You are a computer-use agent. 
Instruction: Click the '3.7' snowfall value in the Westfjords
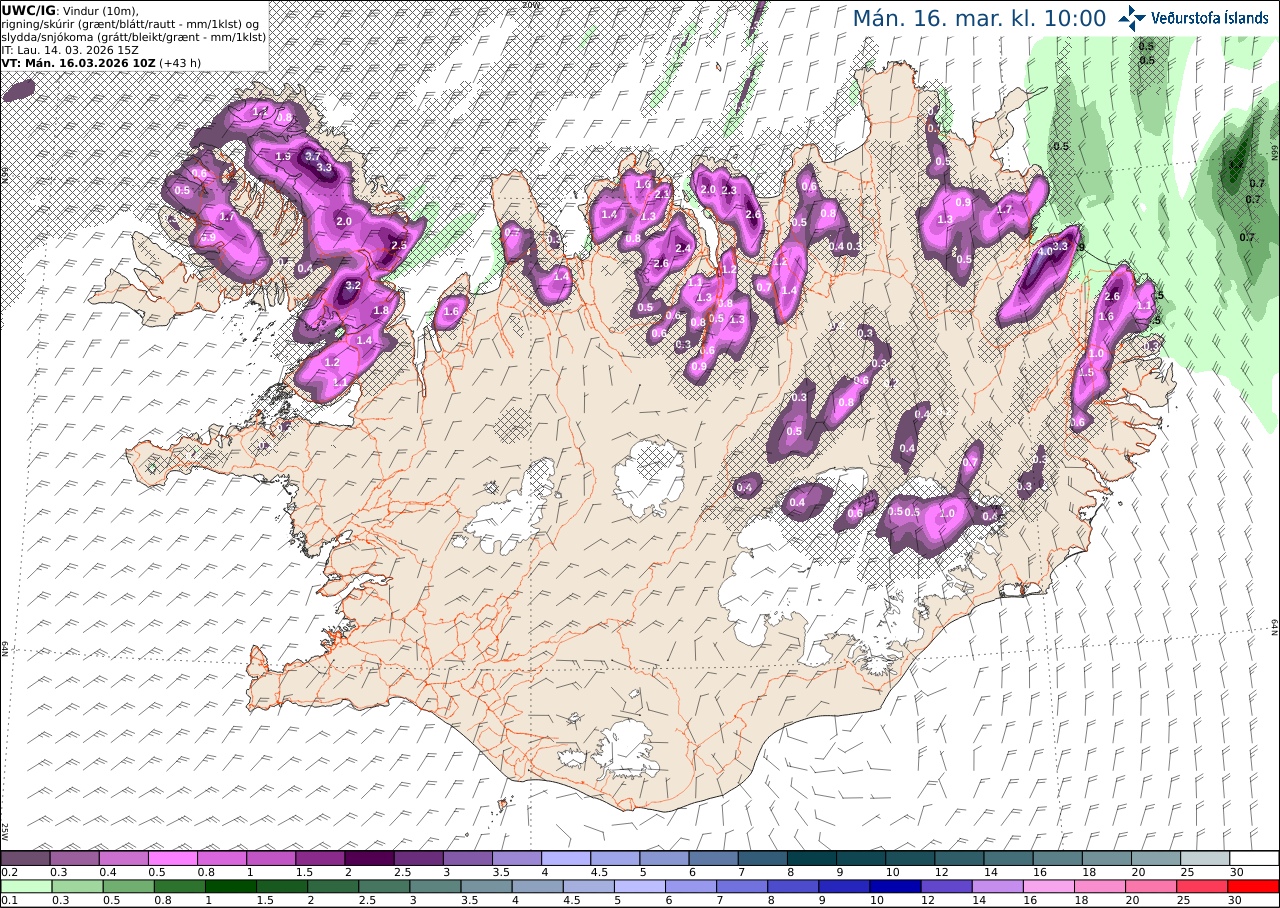[313, 156]
